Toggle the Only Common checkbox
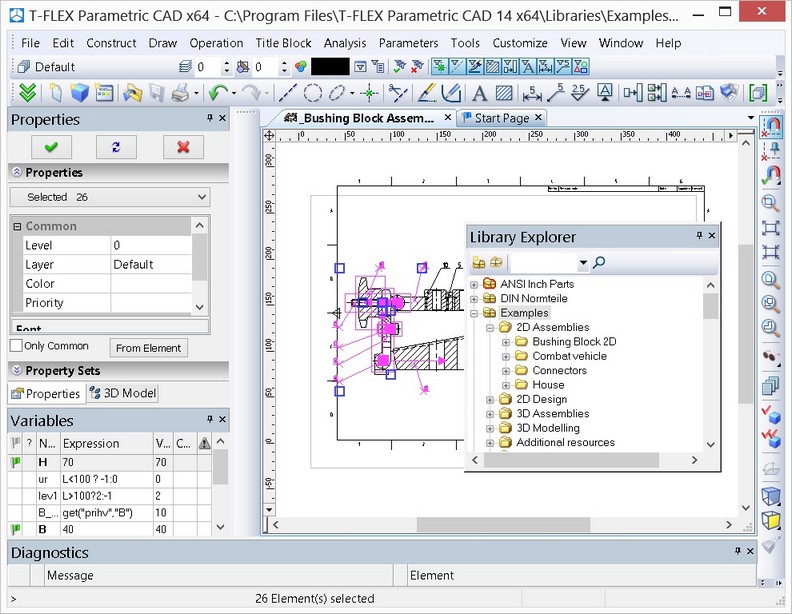 (x=16, y=346)
